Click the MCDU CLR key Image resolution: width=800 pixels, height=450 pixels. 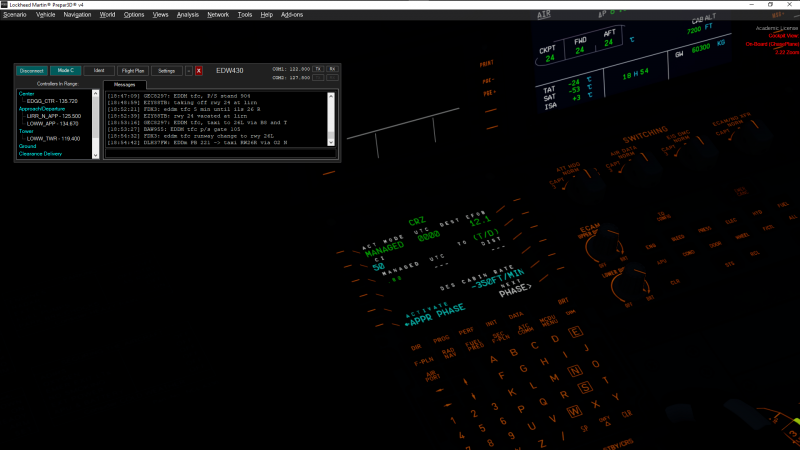[627, 414]
